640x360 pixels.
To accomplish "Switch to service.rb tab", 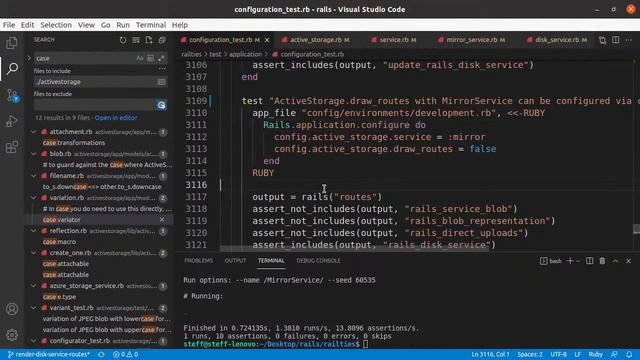I will click(x=394, y=40).
